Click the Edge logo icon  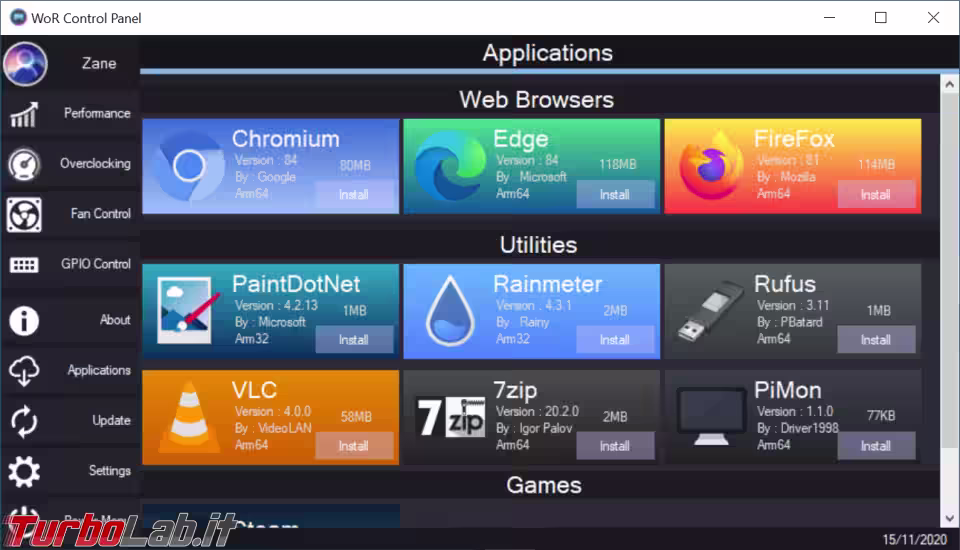450,166
